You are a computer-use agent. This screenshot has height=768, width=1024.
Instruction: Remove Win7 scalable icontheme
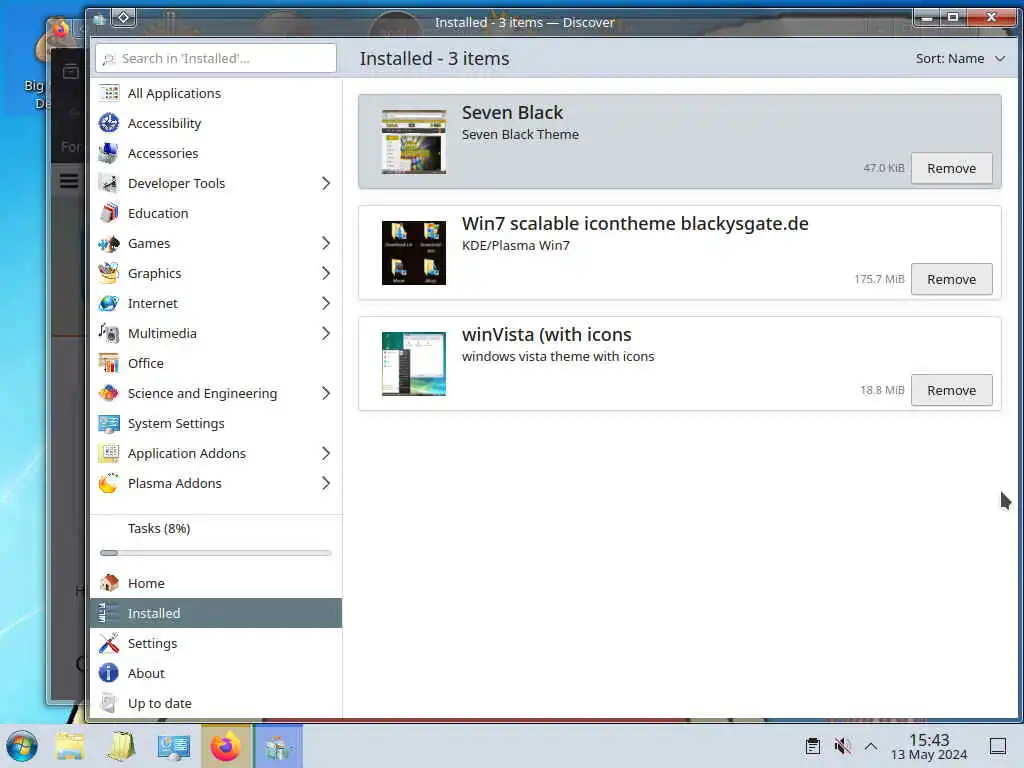[x=952, y=280]
